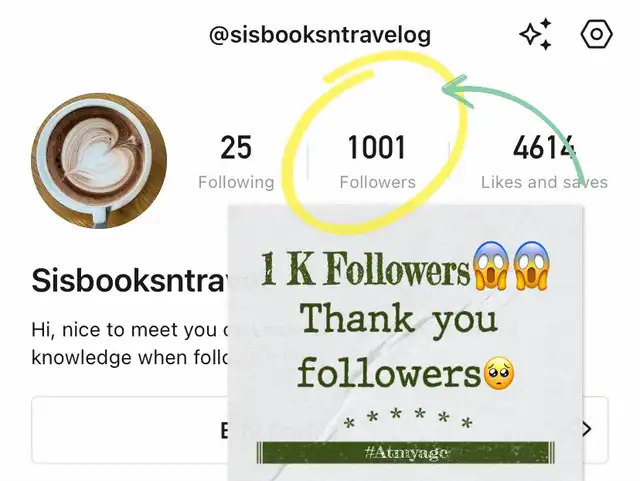Click the second screaming face emoji
The width and height of the screenshot is (640, 481).
pos(531,266)
